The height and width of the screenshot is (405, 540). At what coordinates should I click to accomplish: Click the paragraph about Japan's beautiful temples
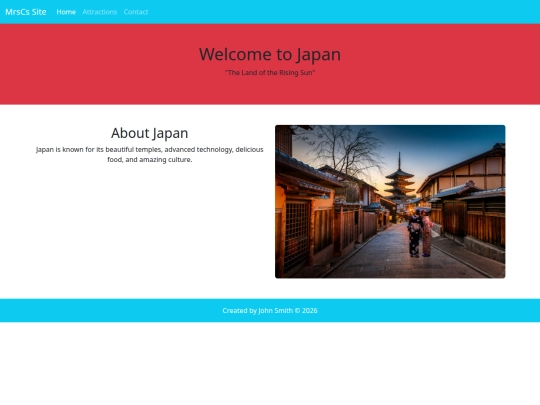149,155
